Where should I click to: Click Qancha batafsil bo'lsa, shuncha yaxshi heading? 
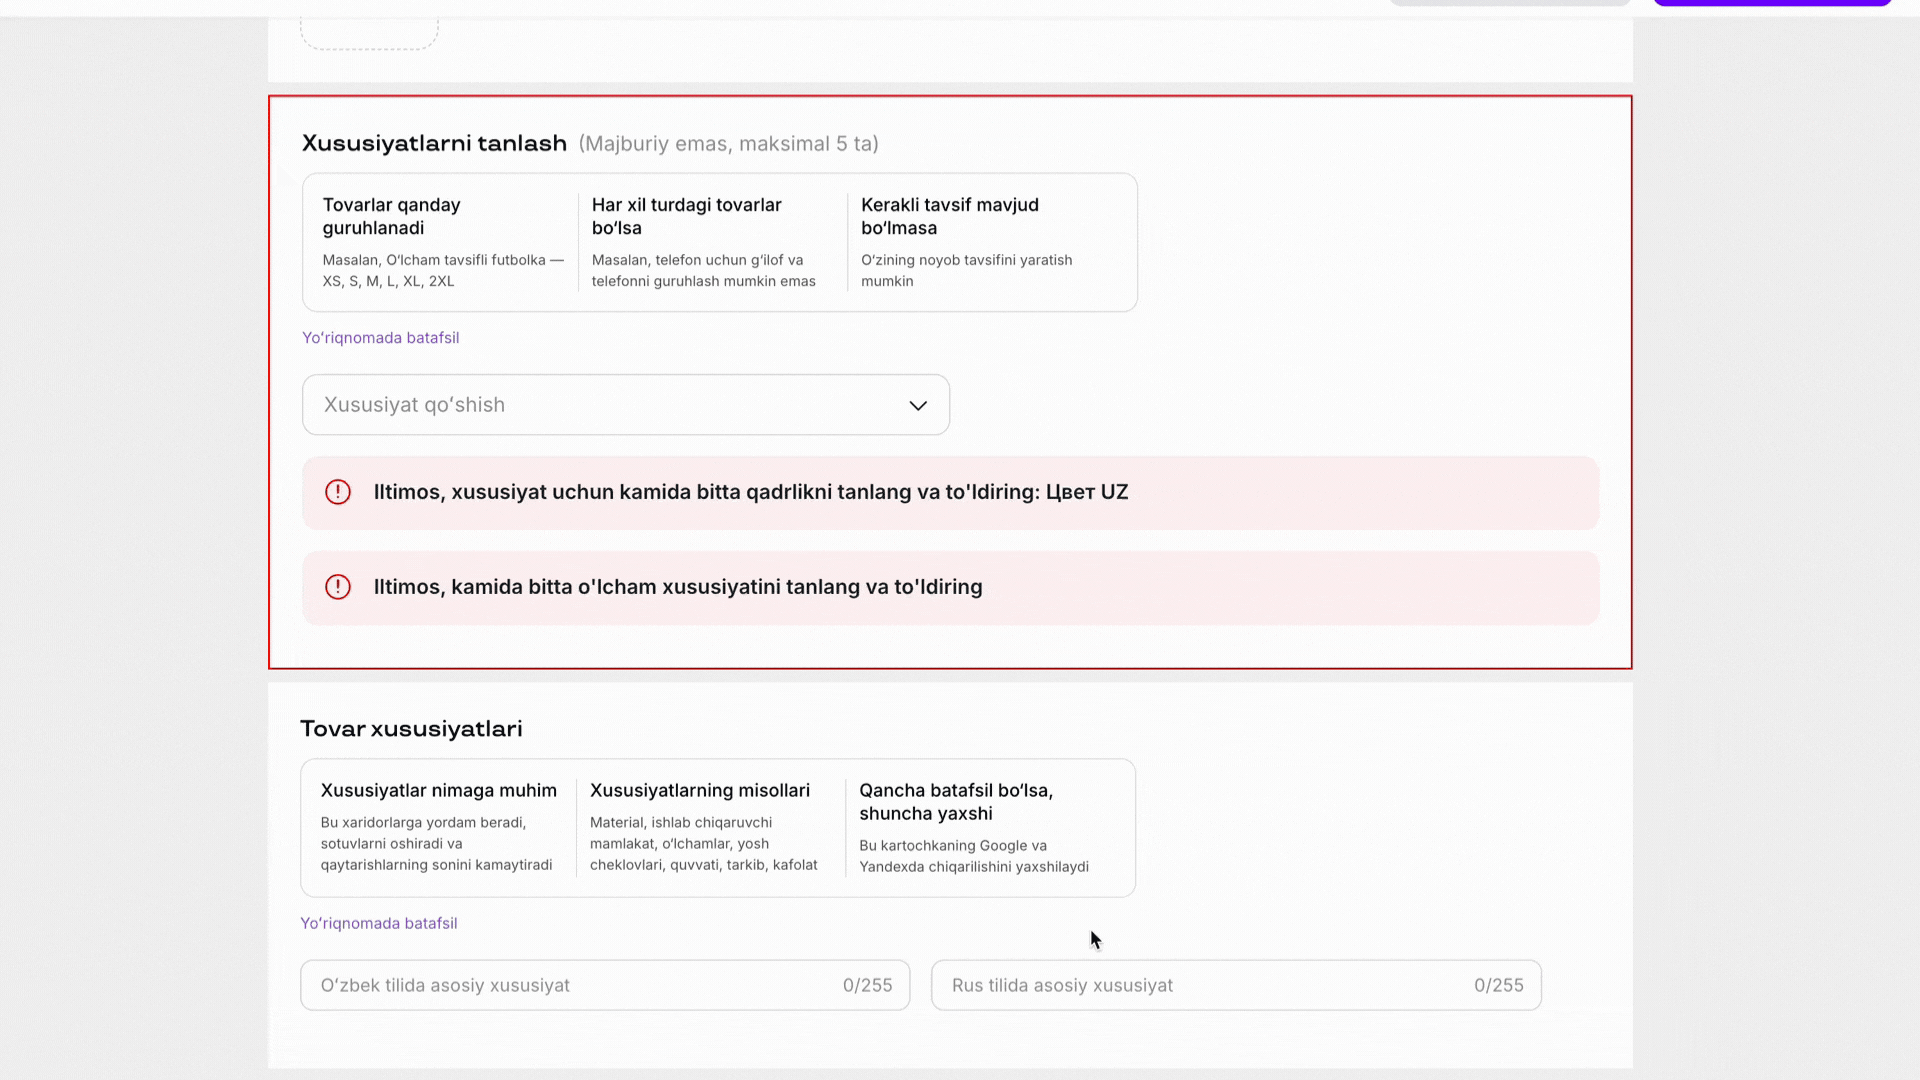(956, 802)
